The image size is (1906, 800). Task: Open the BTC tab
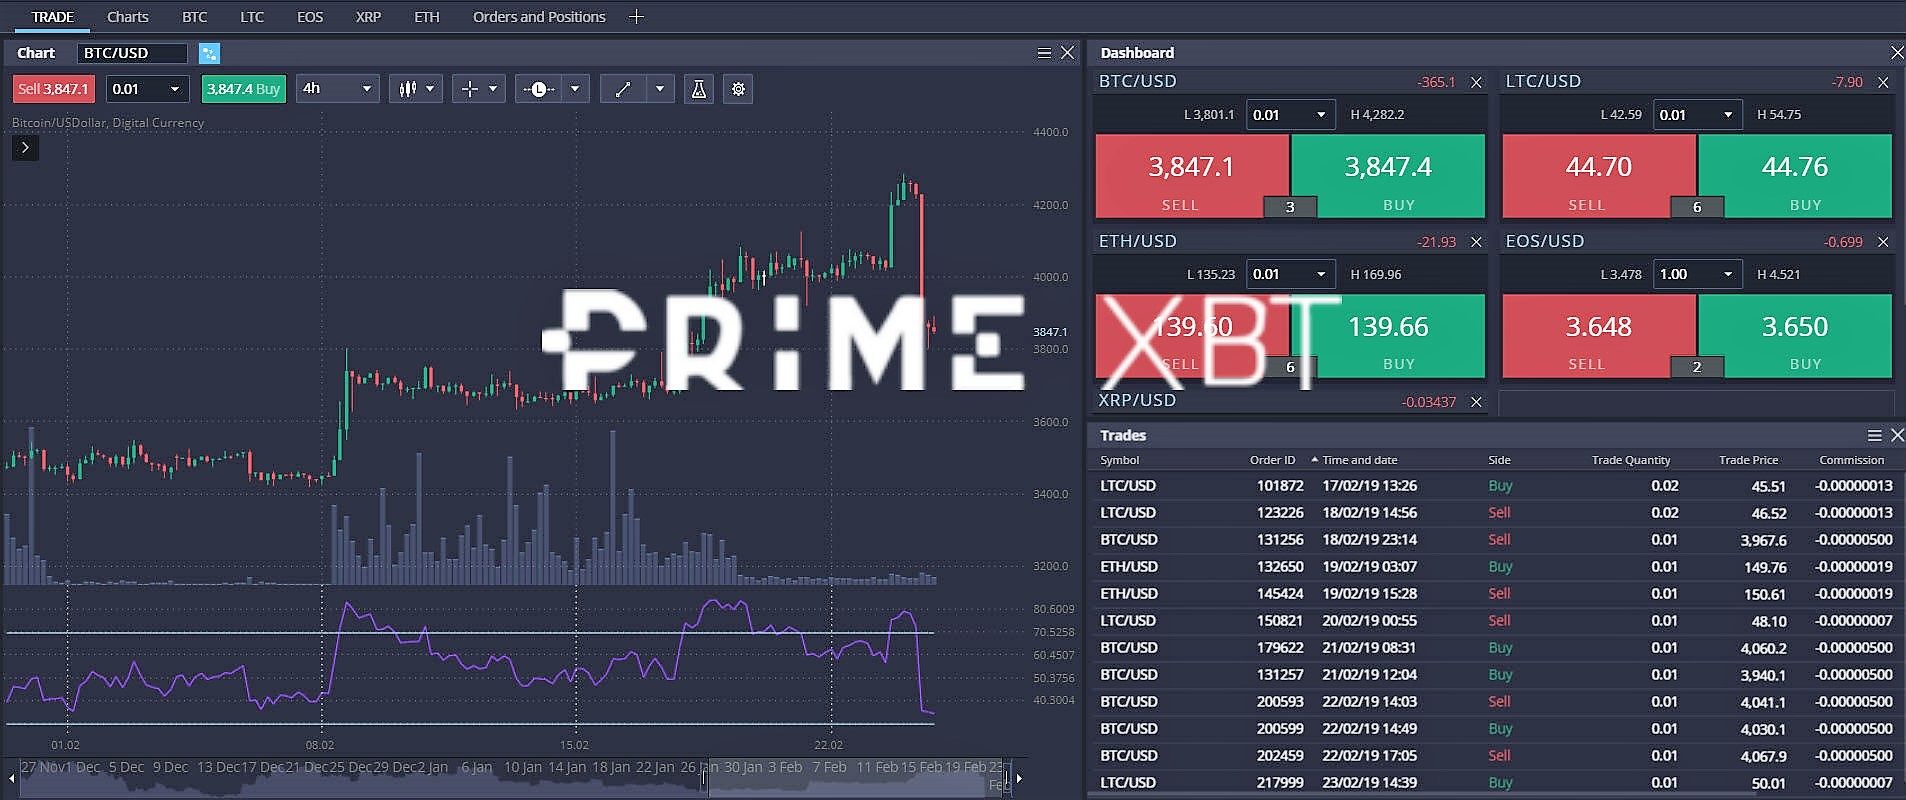pos(195,17)
